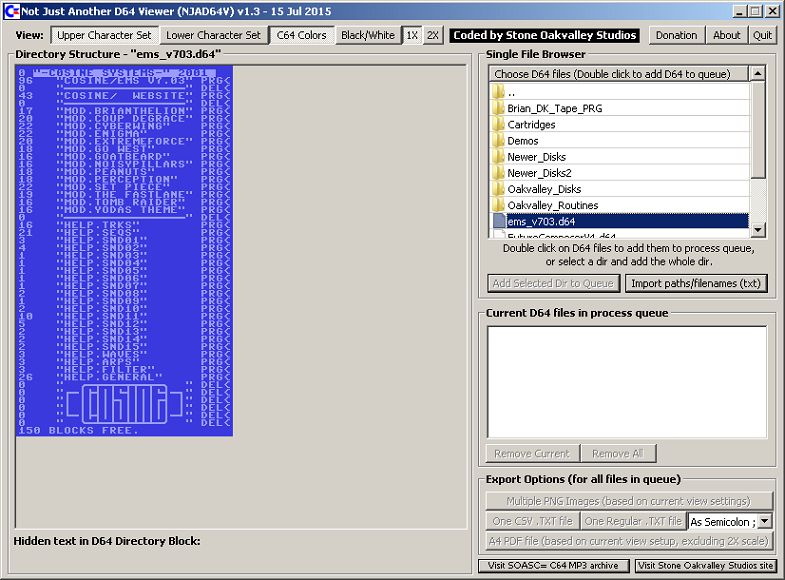Toggle Upper Character Set view
Viewport: 785px width, 580px height.
105,35
